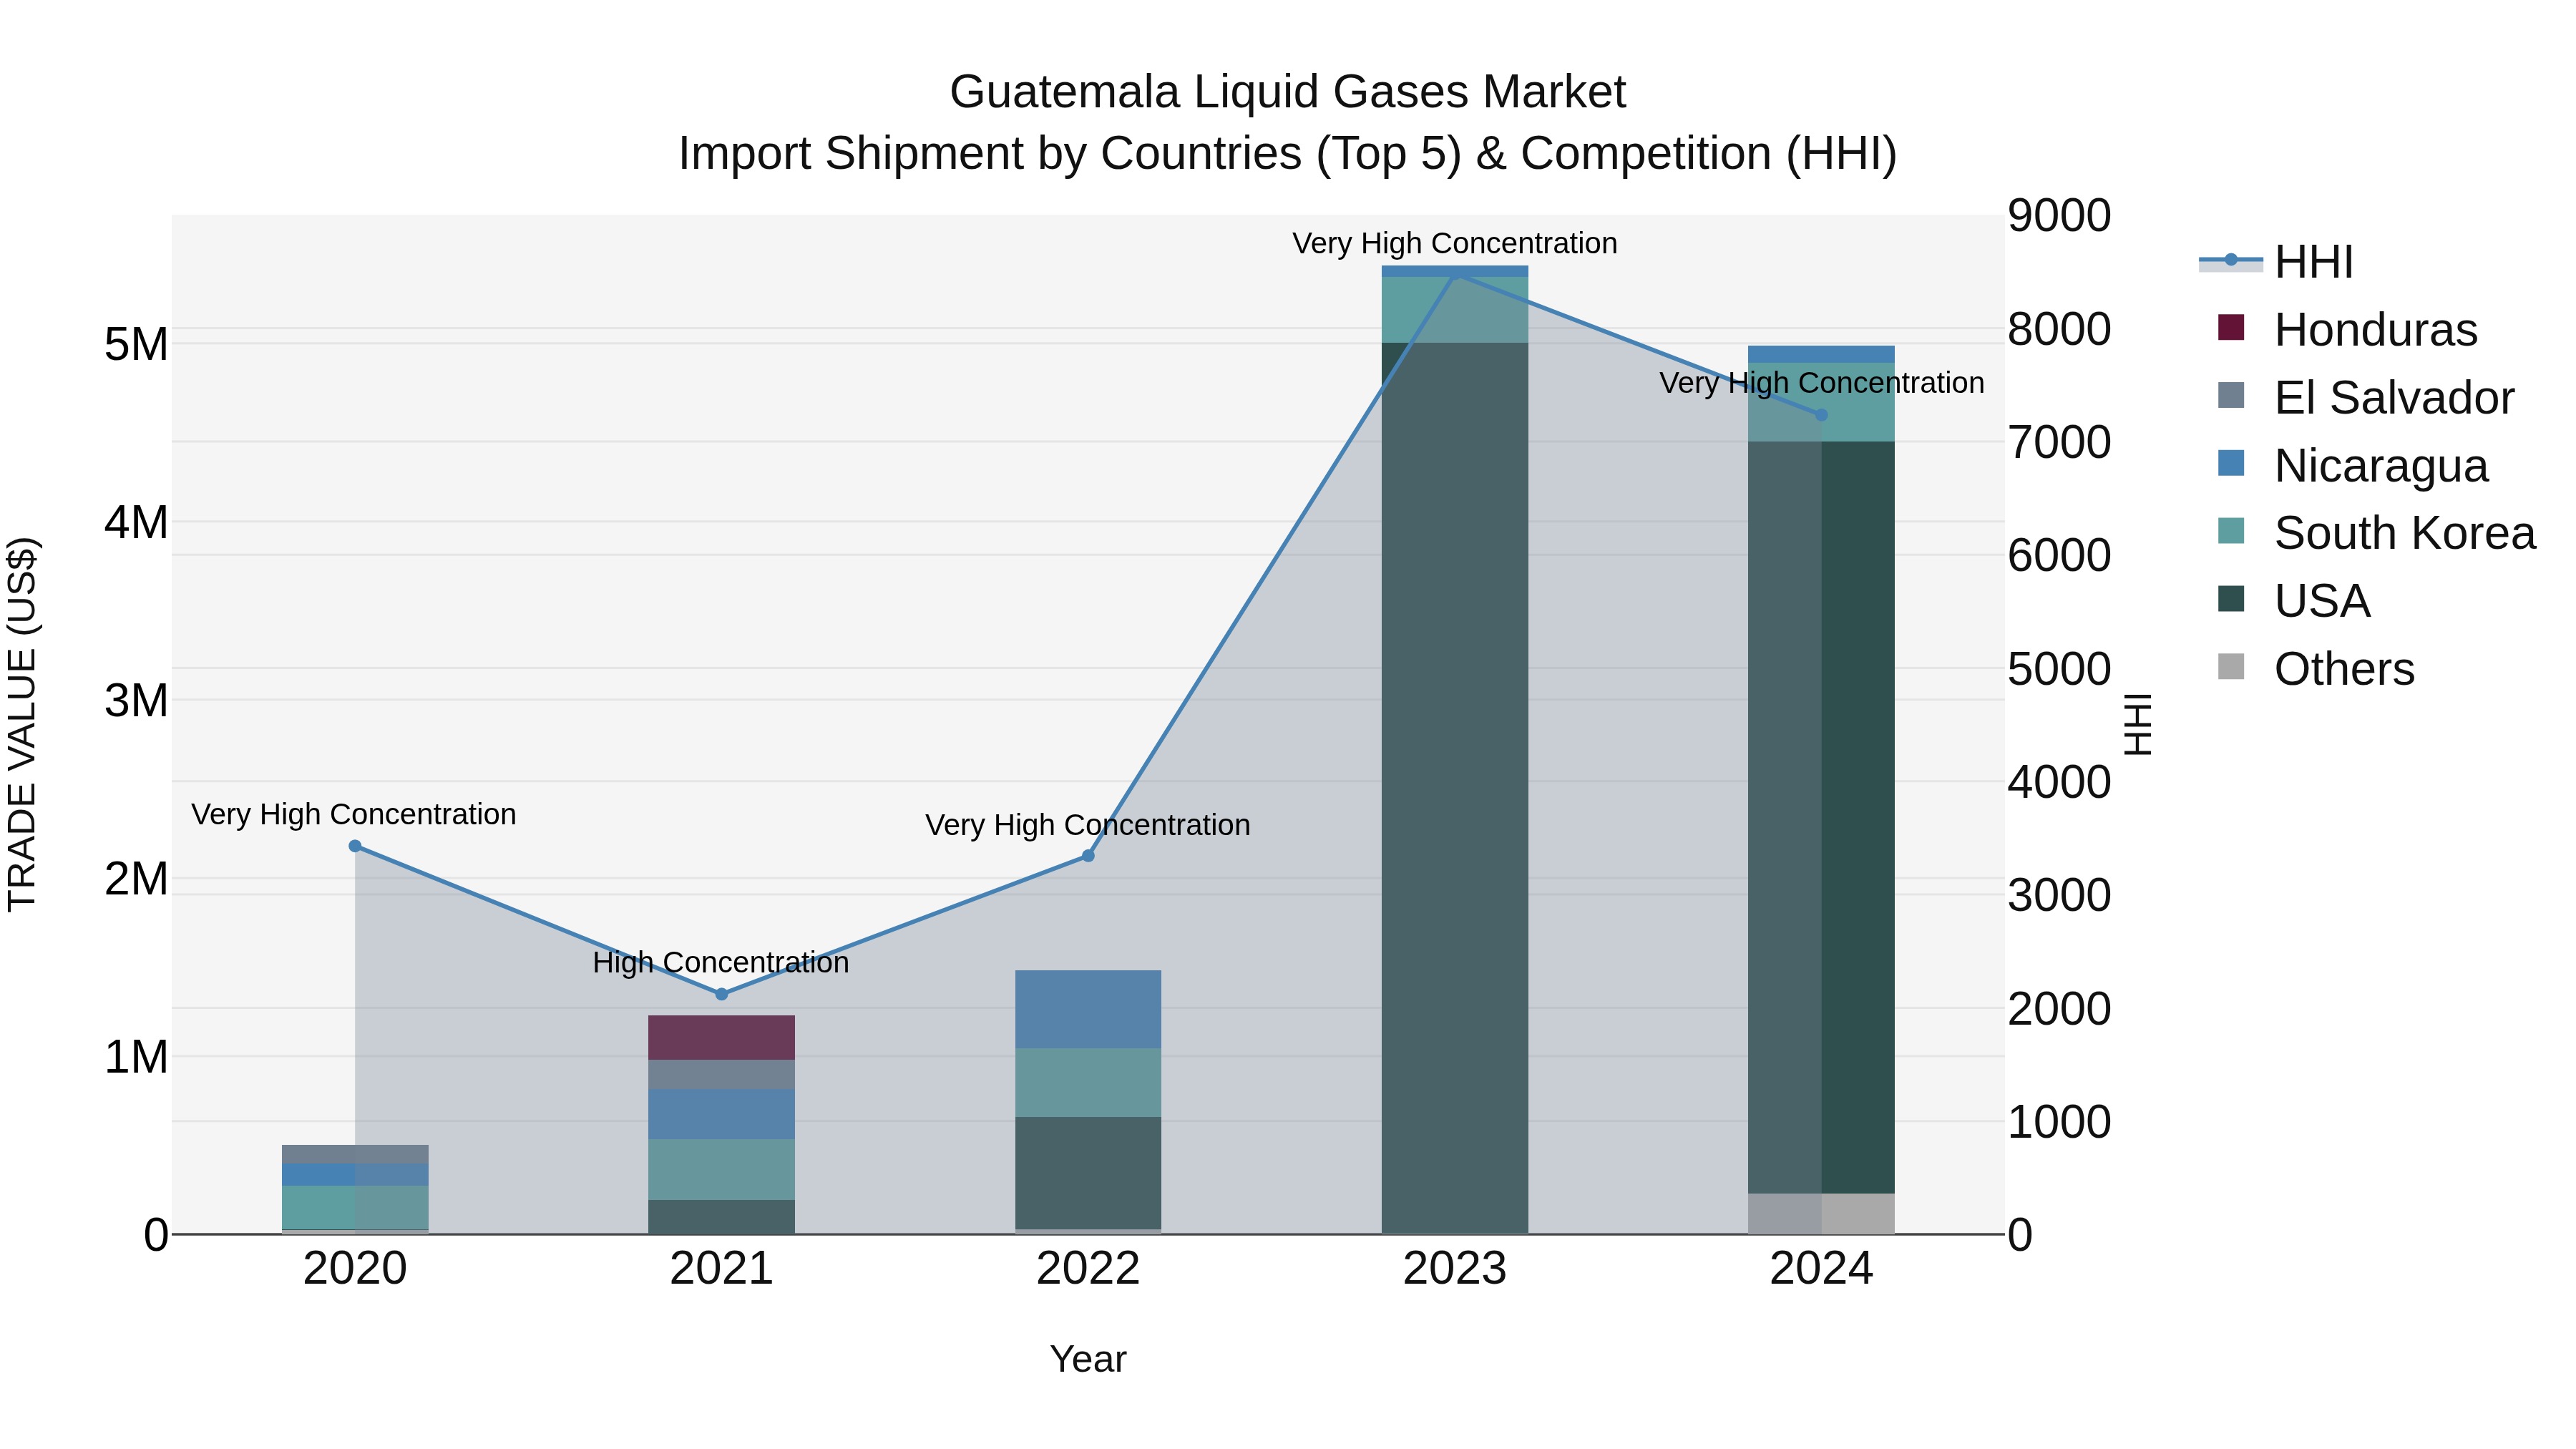Select the 2023 HHI peak data point
The height and width of the screenshot is (1449, 2576).
1455,272
